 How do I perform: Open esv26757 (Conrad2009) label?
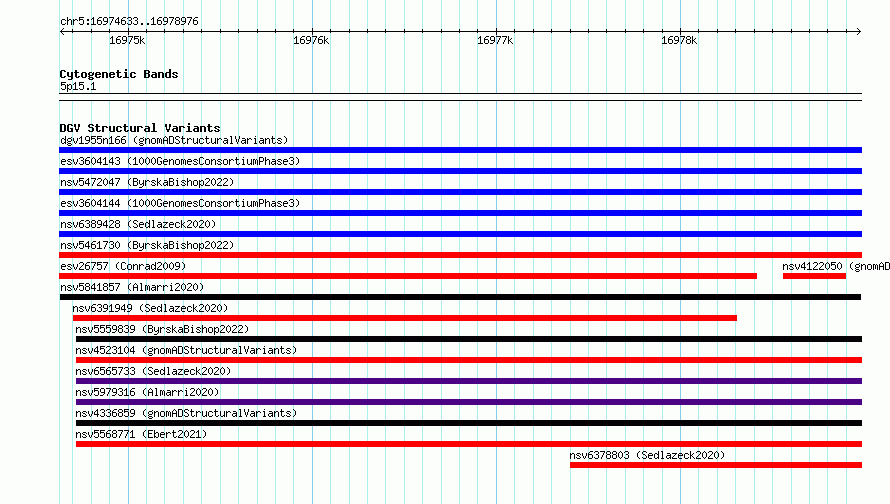point(123,266)
